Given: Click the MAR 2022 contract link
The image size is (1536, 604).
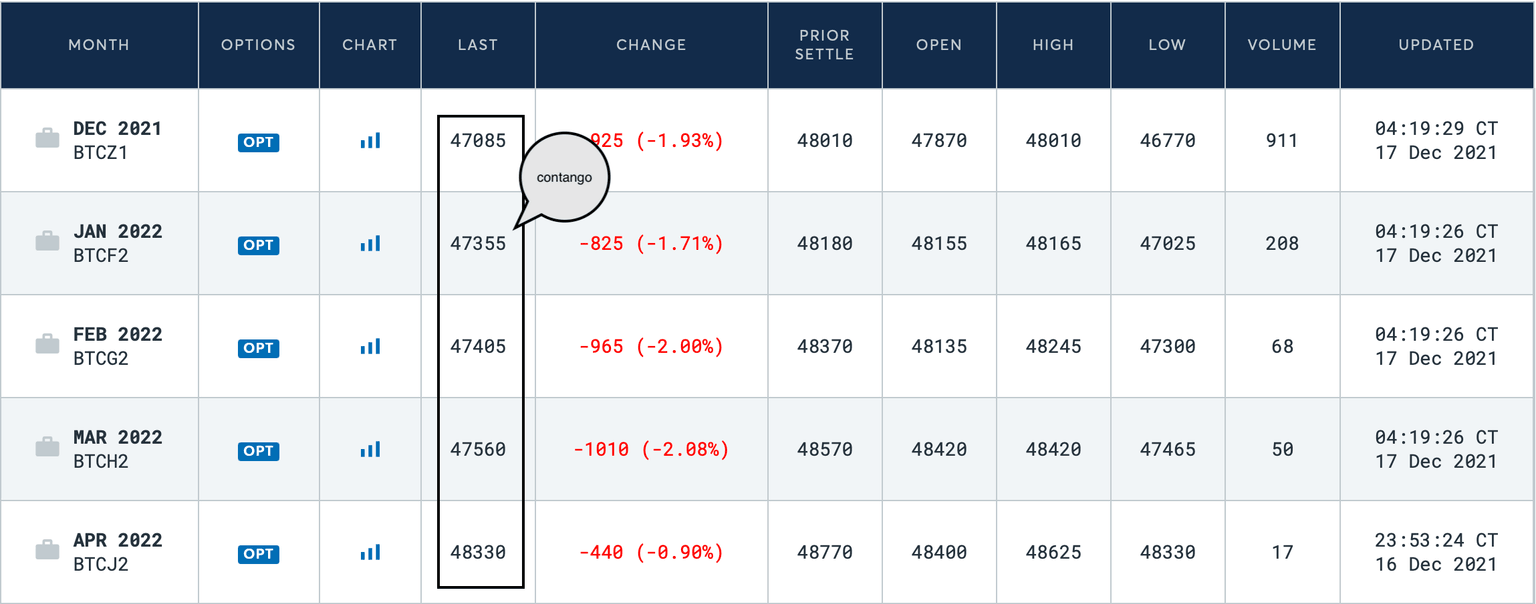Looking at the screenshot, I should [117, 438].
